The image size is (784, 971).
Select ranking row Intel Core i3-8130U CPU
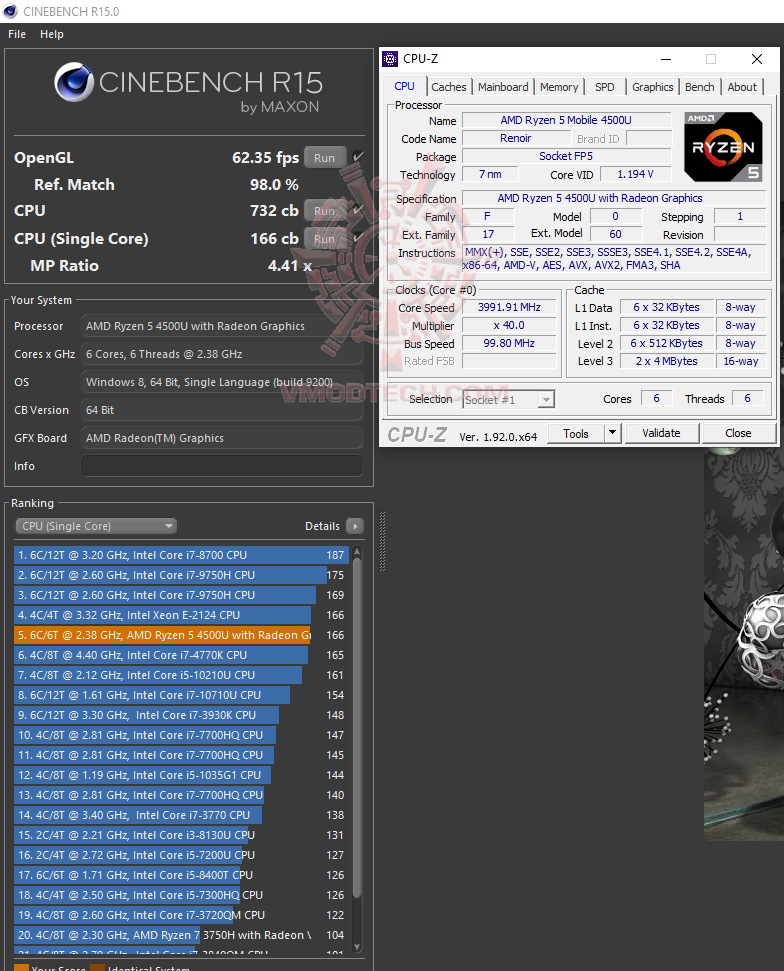pos(181,835)
